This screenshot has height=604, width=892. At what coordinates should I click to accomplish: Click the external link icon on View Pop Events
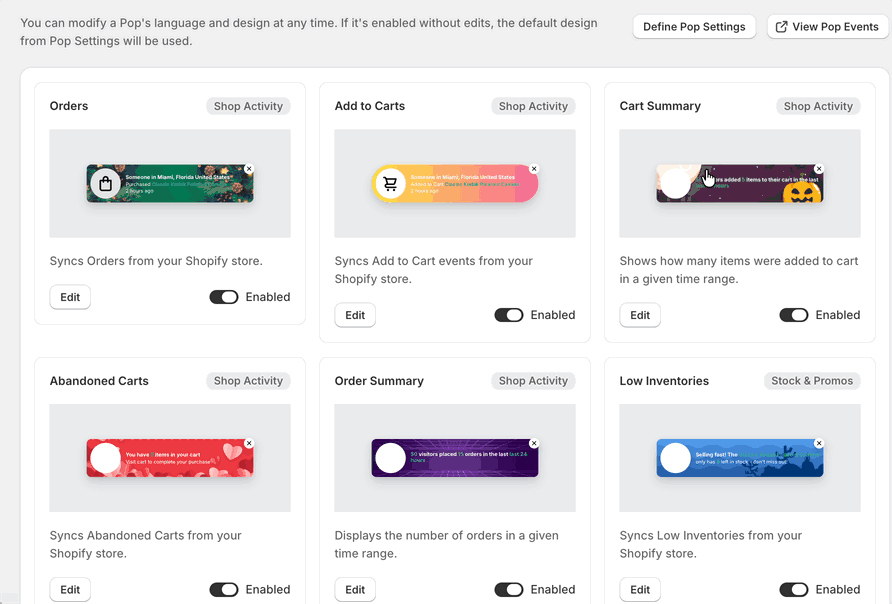tap(782, 27)
